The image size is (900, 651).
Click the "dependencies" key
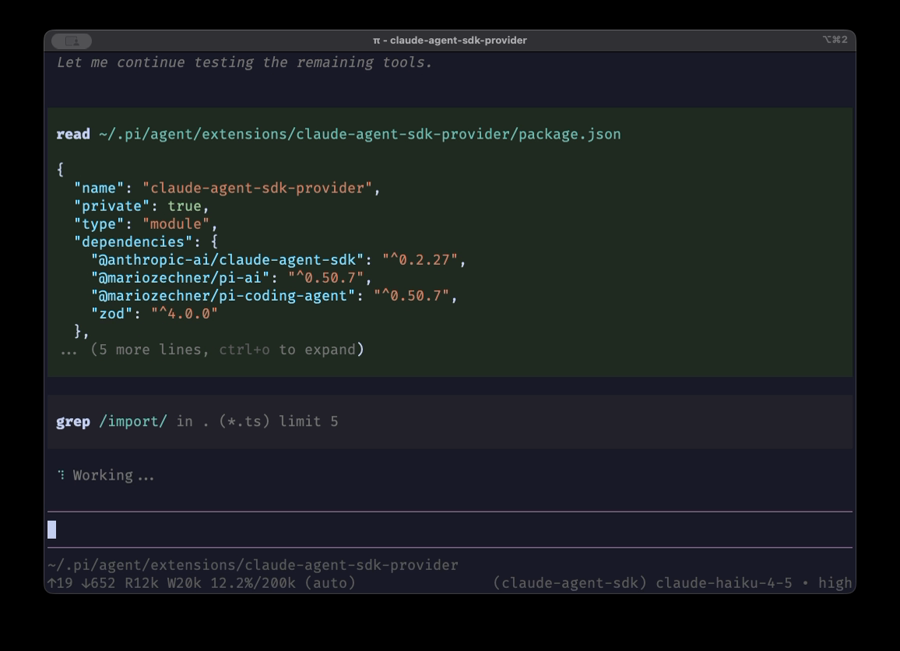point(133,242)
